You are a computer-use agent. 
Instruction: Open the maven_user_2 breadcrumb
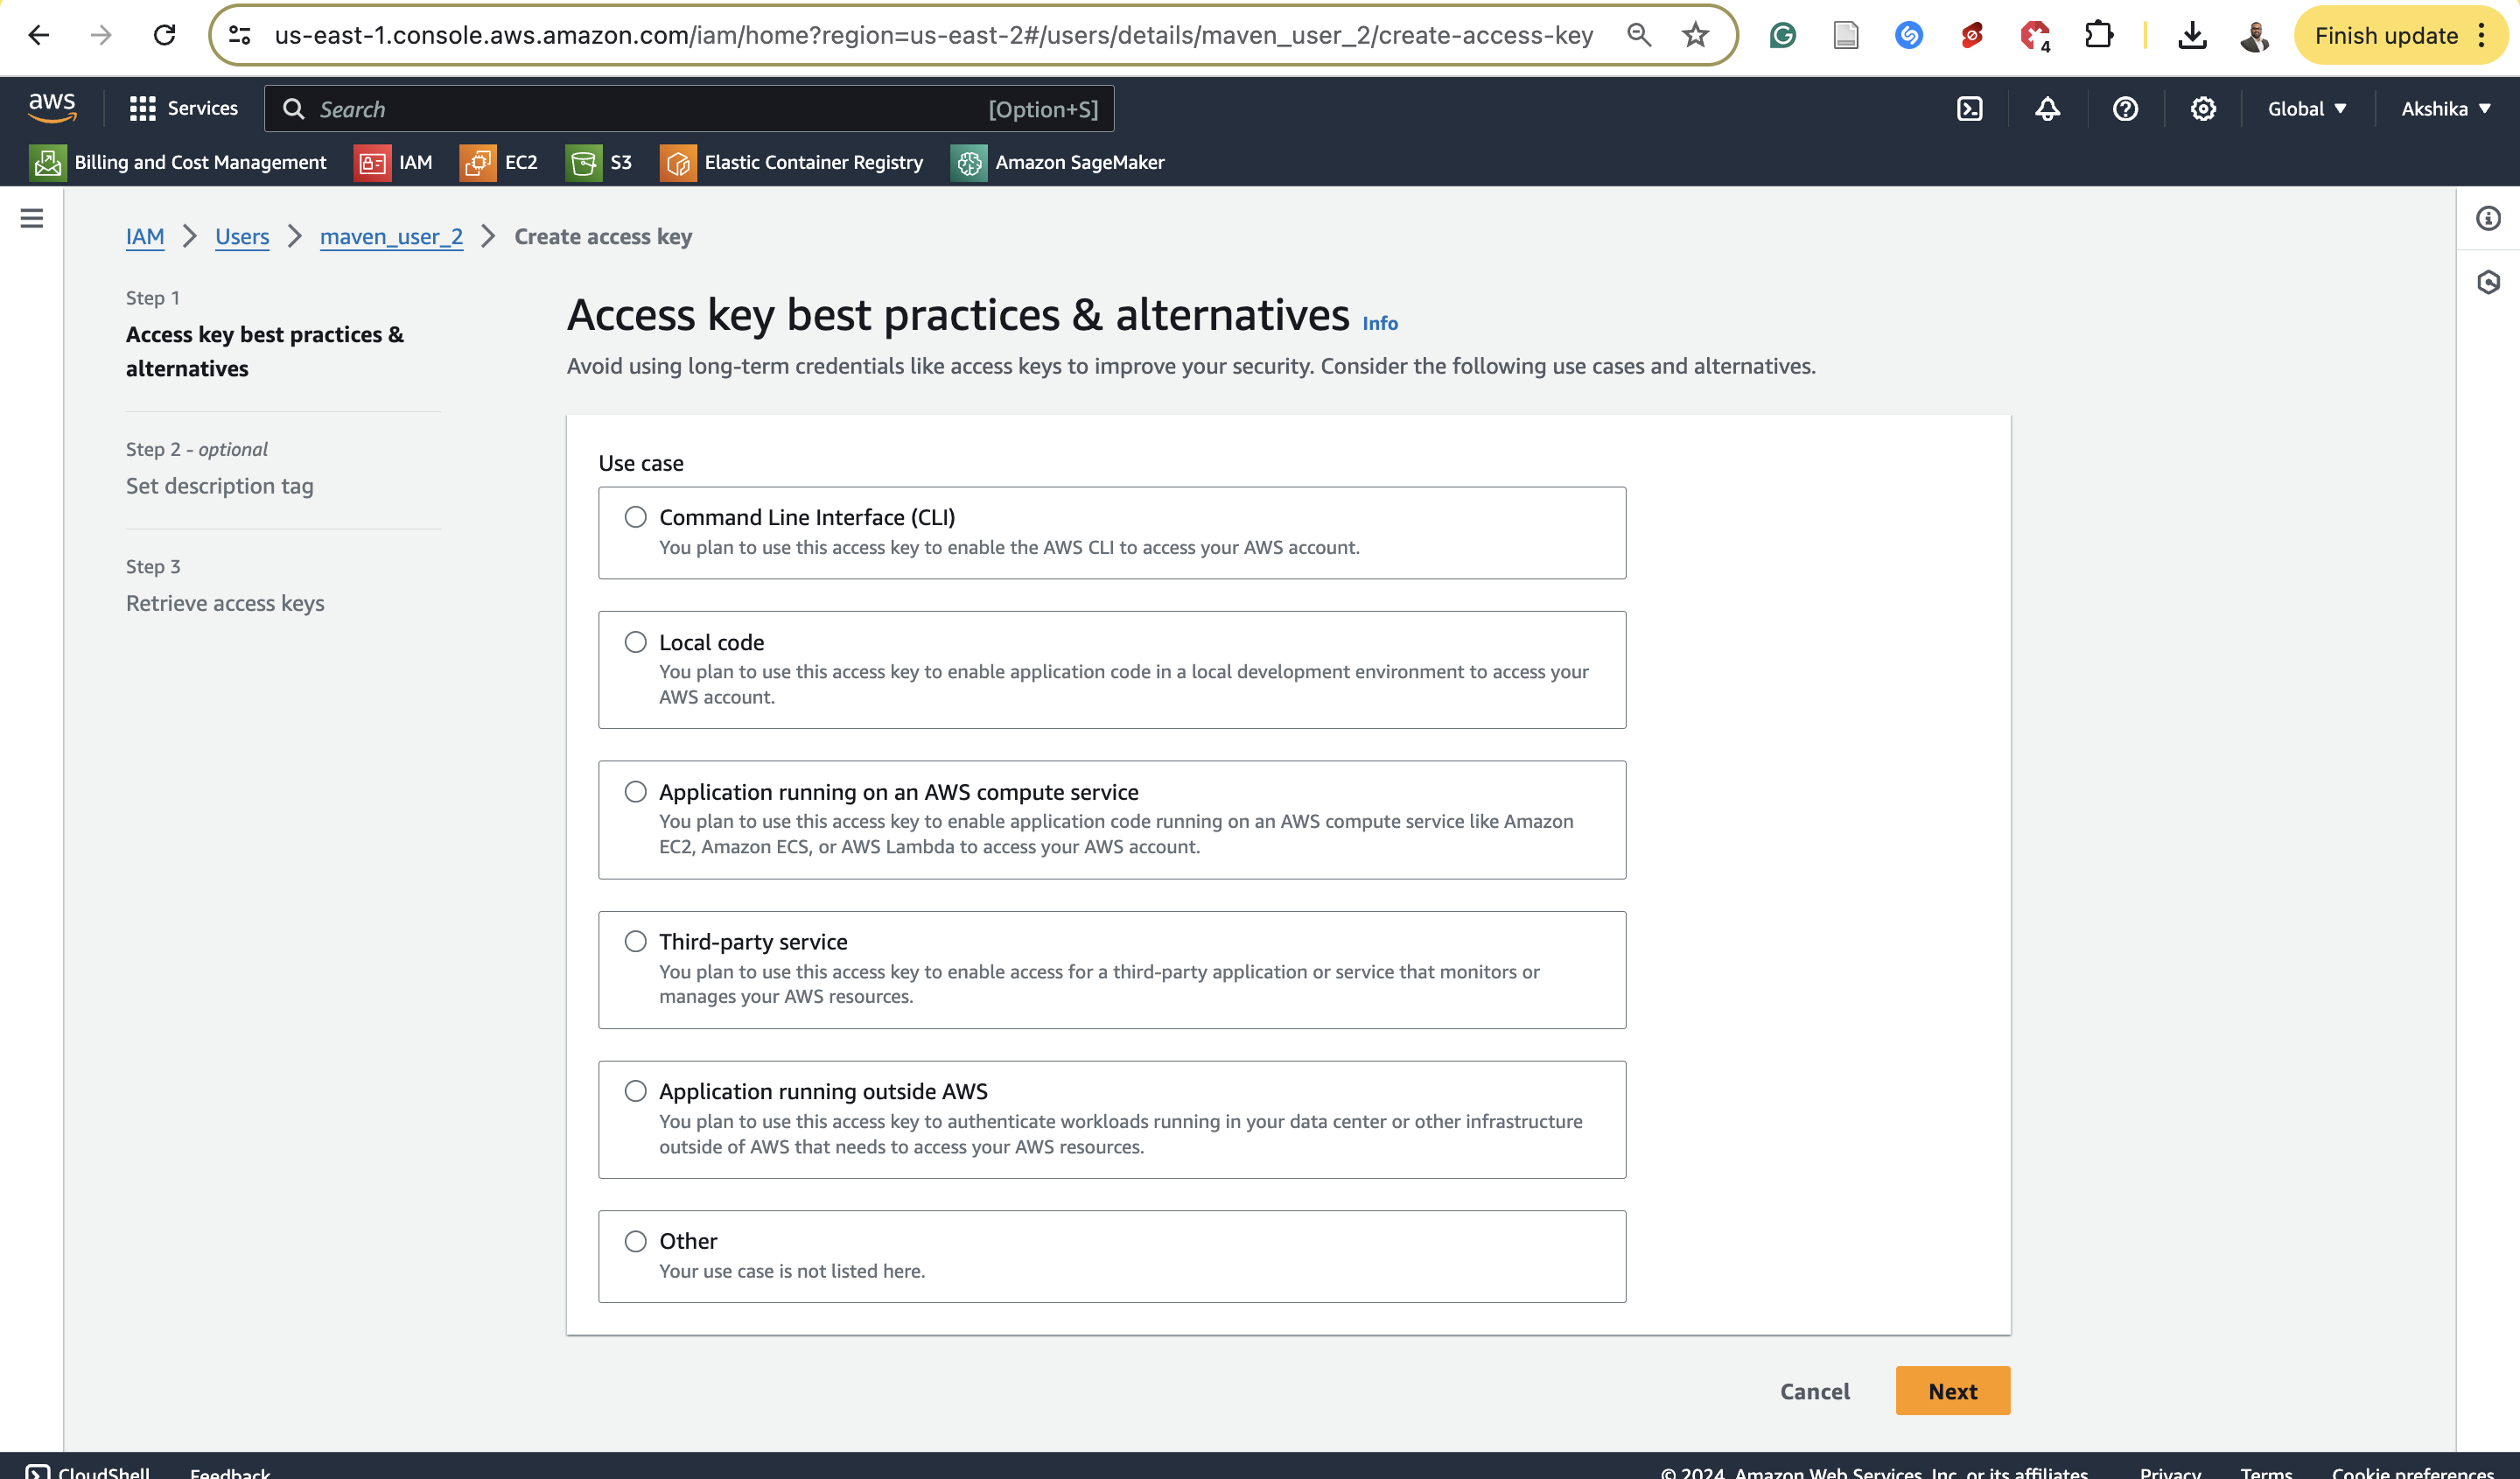391,237
